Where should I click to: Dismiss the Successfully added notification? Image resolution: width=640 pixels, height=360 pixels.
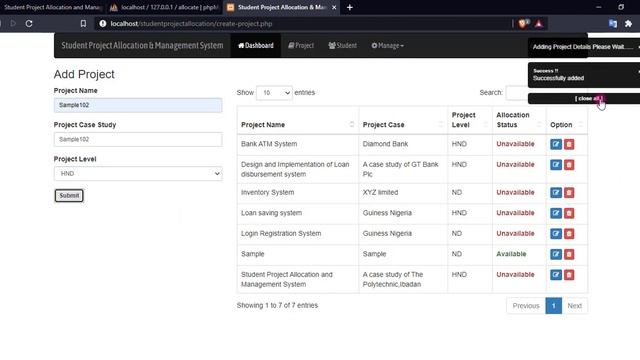coord(639,71)
